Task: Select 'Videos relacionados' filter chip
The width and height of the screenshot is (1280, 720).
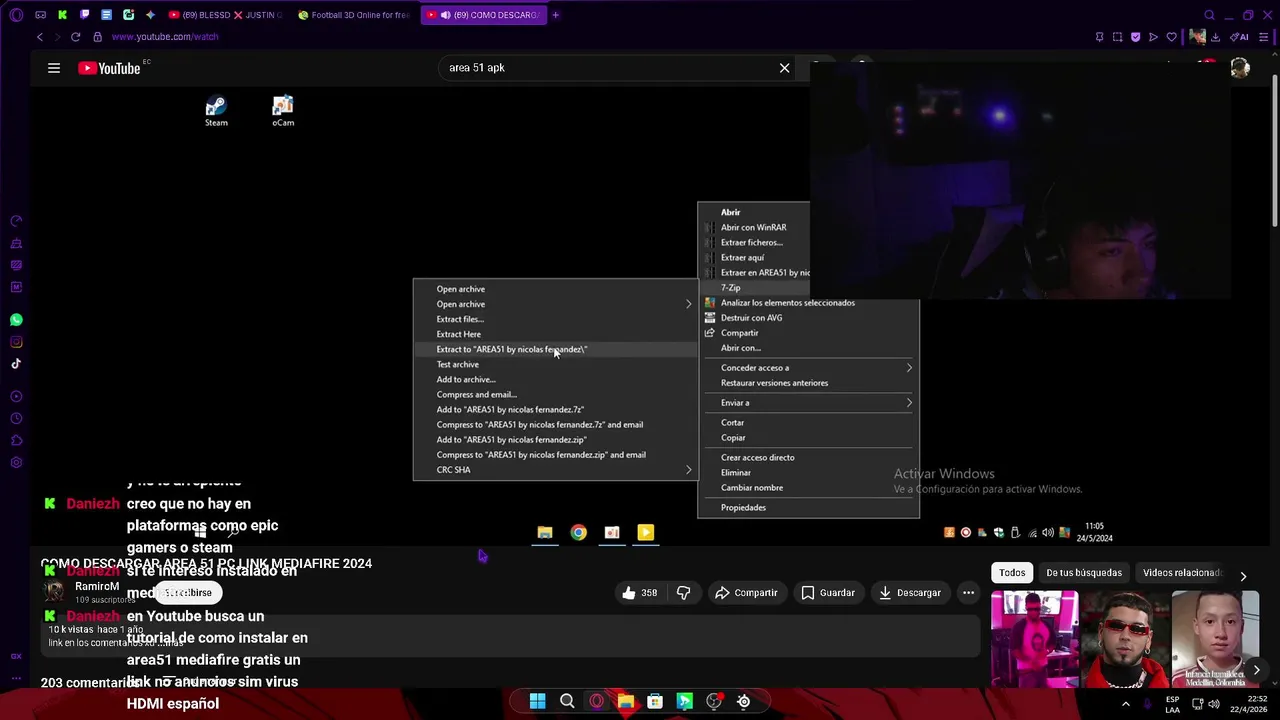Action: pos(1181,573)
